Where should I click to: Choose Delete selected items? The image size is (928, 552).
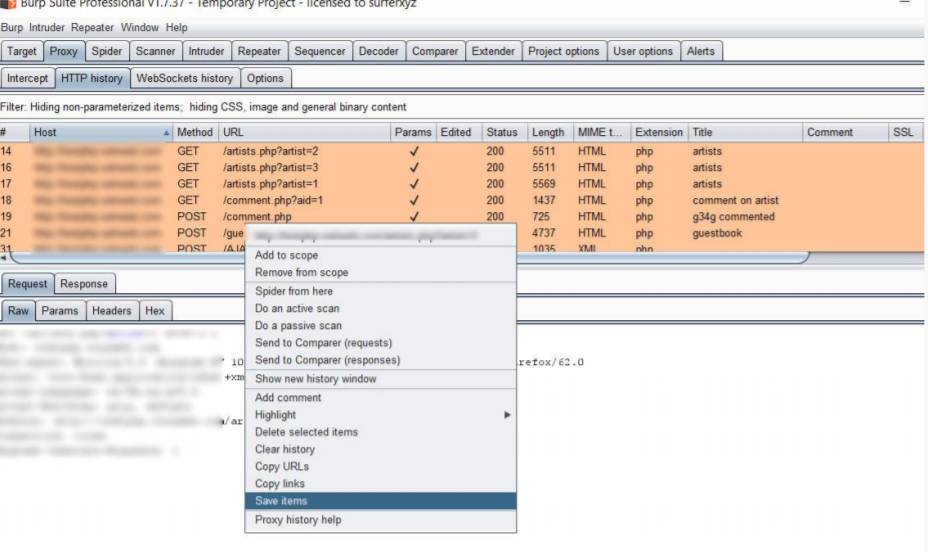pyautogui.click(x=381, y=432)
